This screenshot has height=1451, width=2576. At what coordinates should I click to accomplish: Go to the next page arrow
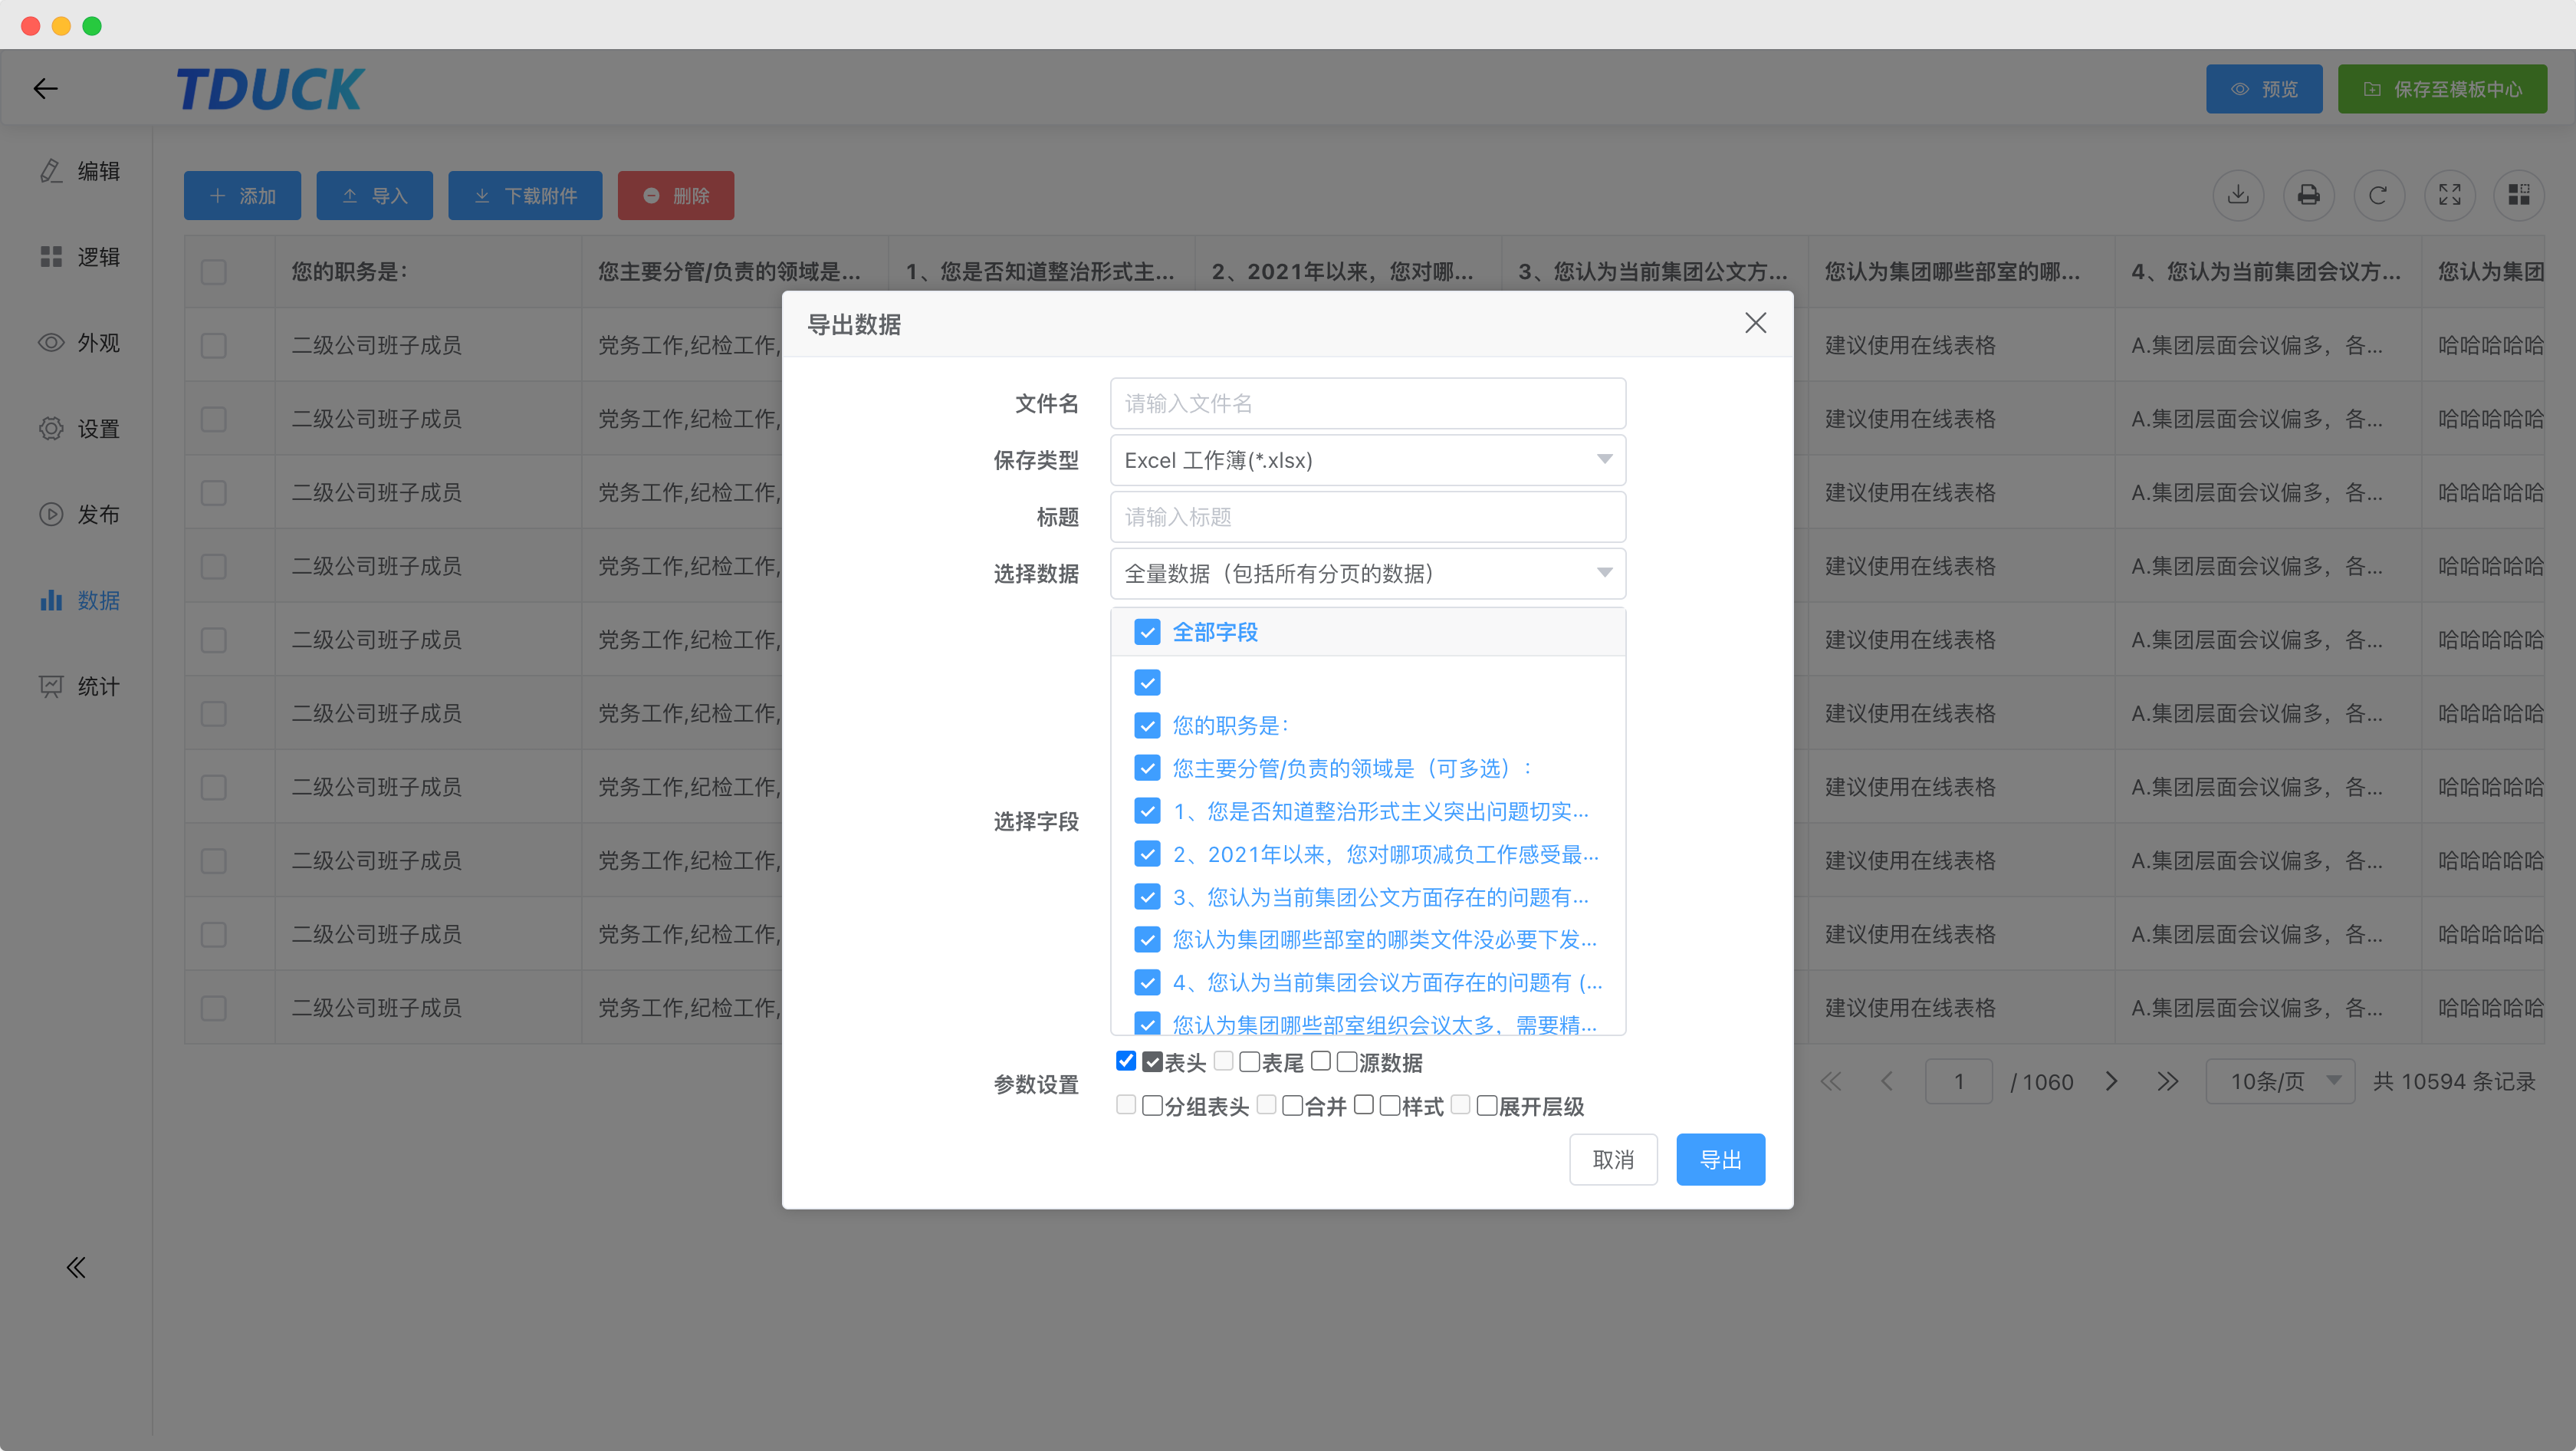tap(2111, 1082)
